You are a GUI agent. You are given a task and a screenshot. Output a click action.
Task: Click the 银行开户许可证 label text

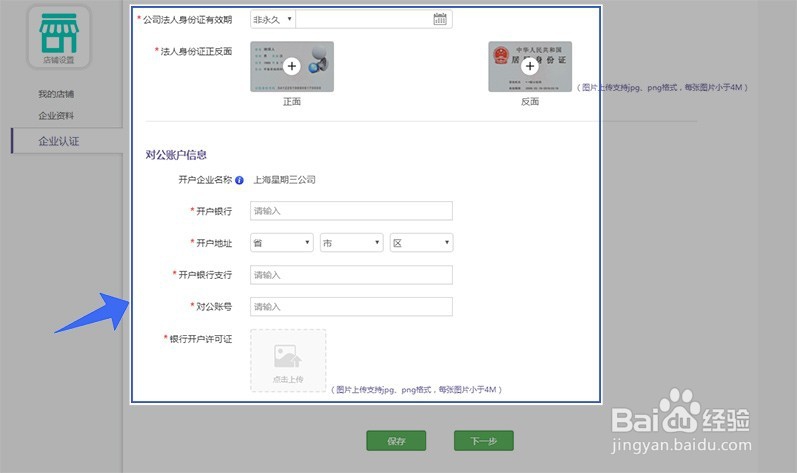click(x=200, y=339)
